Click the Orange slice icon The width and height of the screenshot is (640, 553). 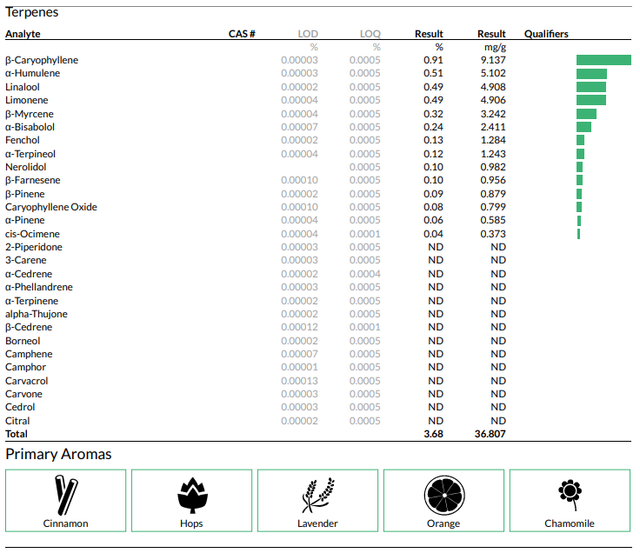444,495
